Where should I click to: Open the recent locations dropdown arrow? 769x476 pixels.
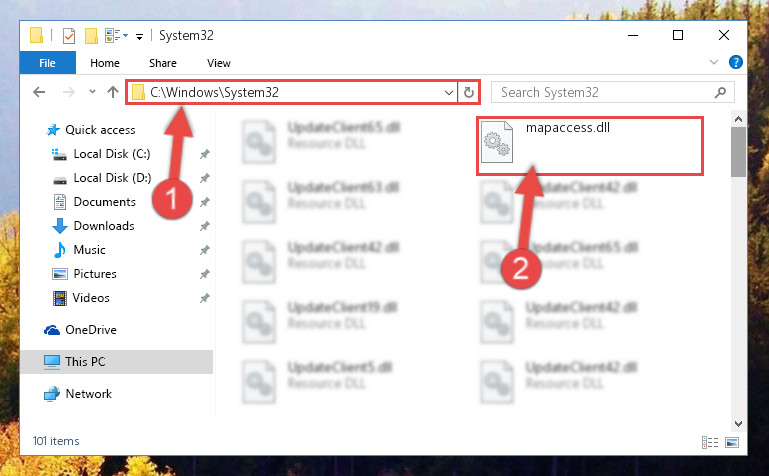click(x=92, y=92)
